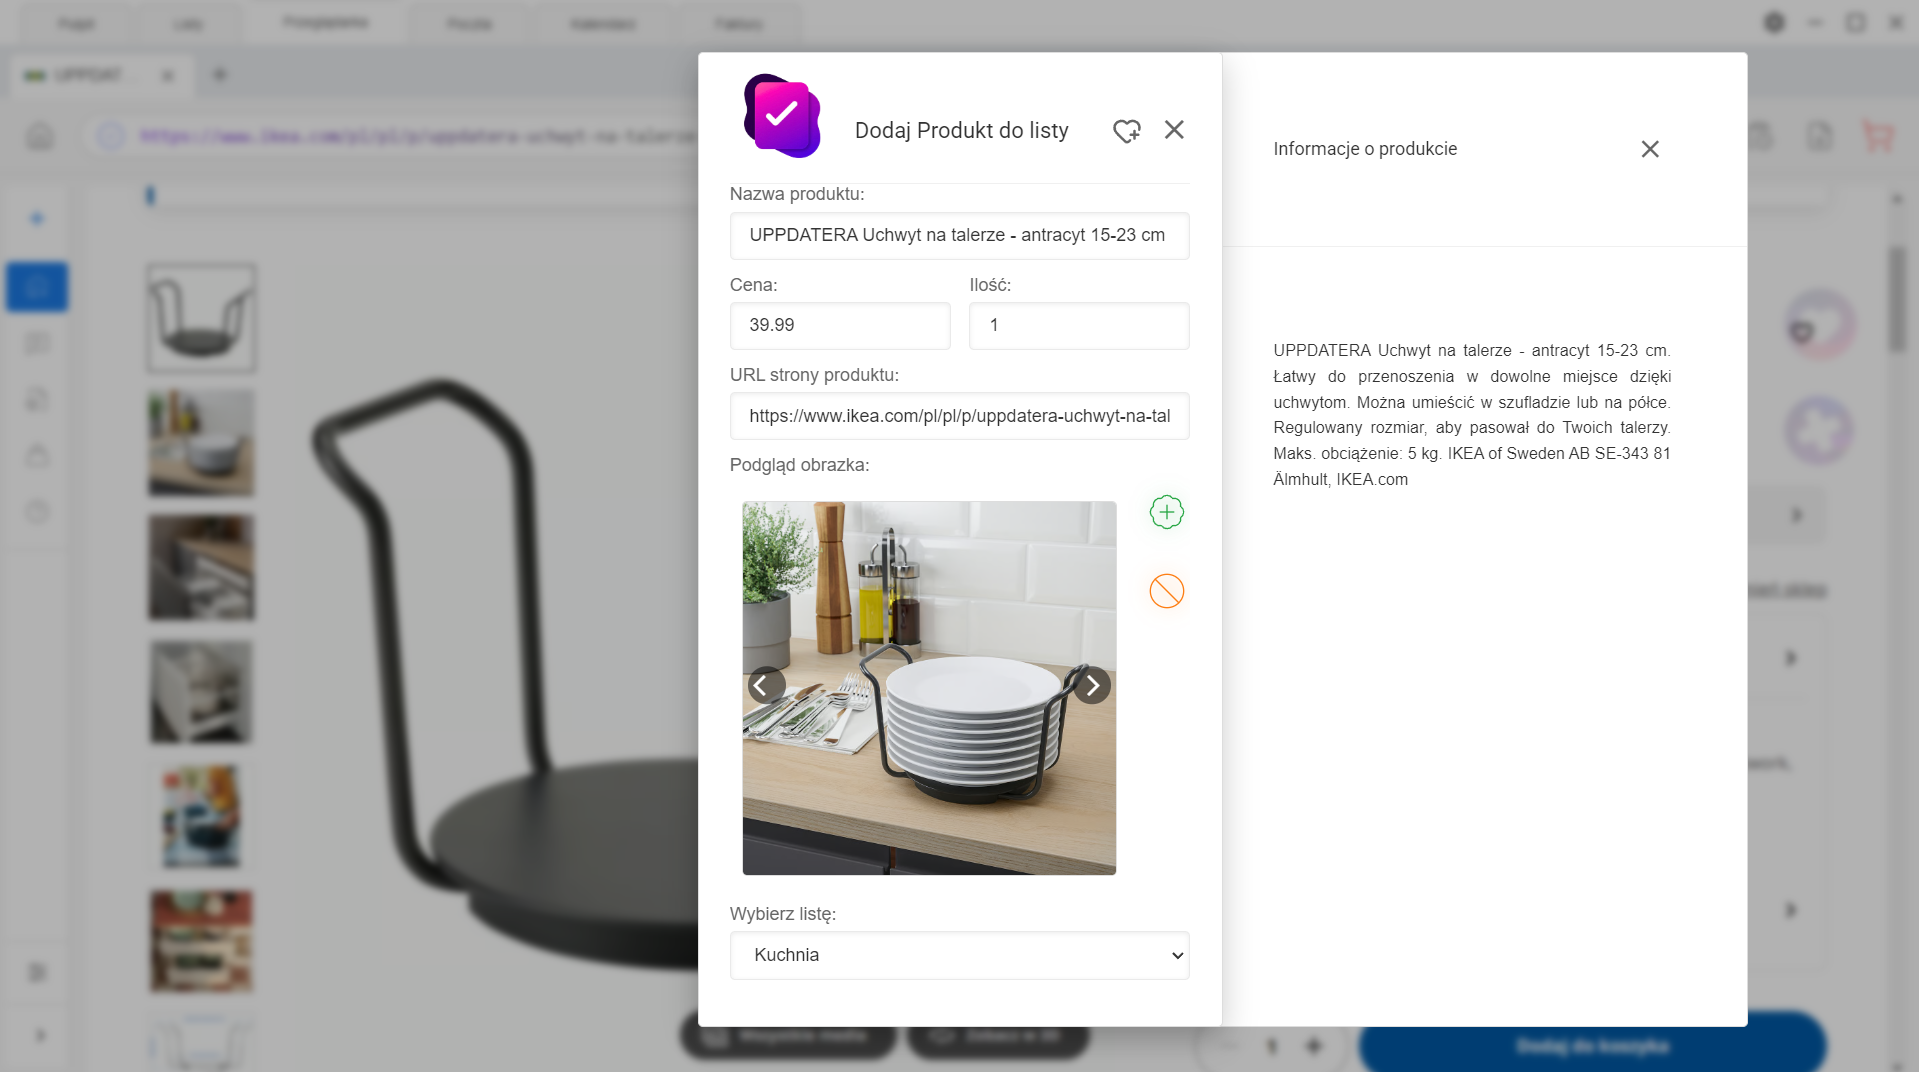The width and height of the screenshot is (1919, 1072).
Task: Toggle the heart favorite badge on the right
Action: click(x=1820, y=323)
